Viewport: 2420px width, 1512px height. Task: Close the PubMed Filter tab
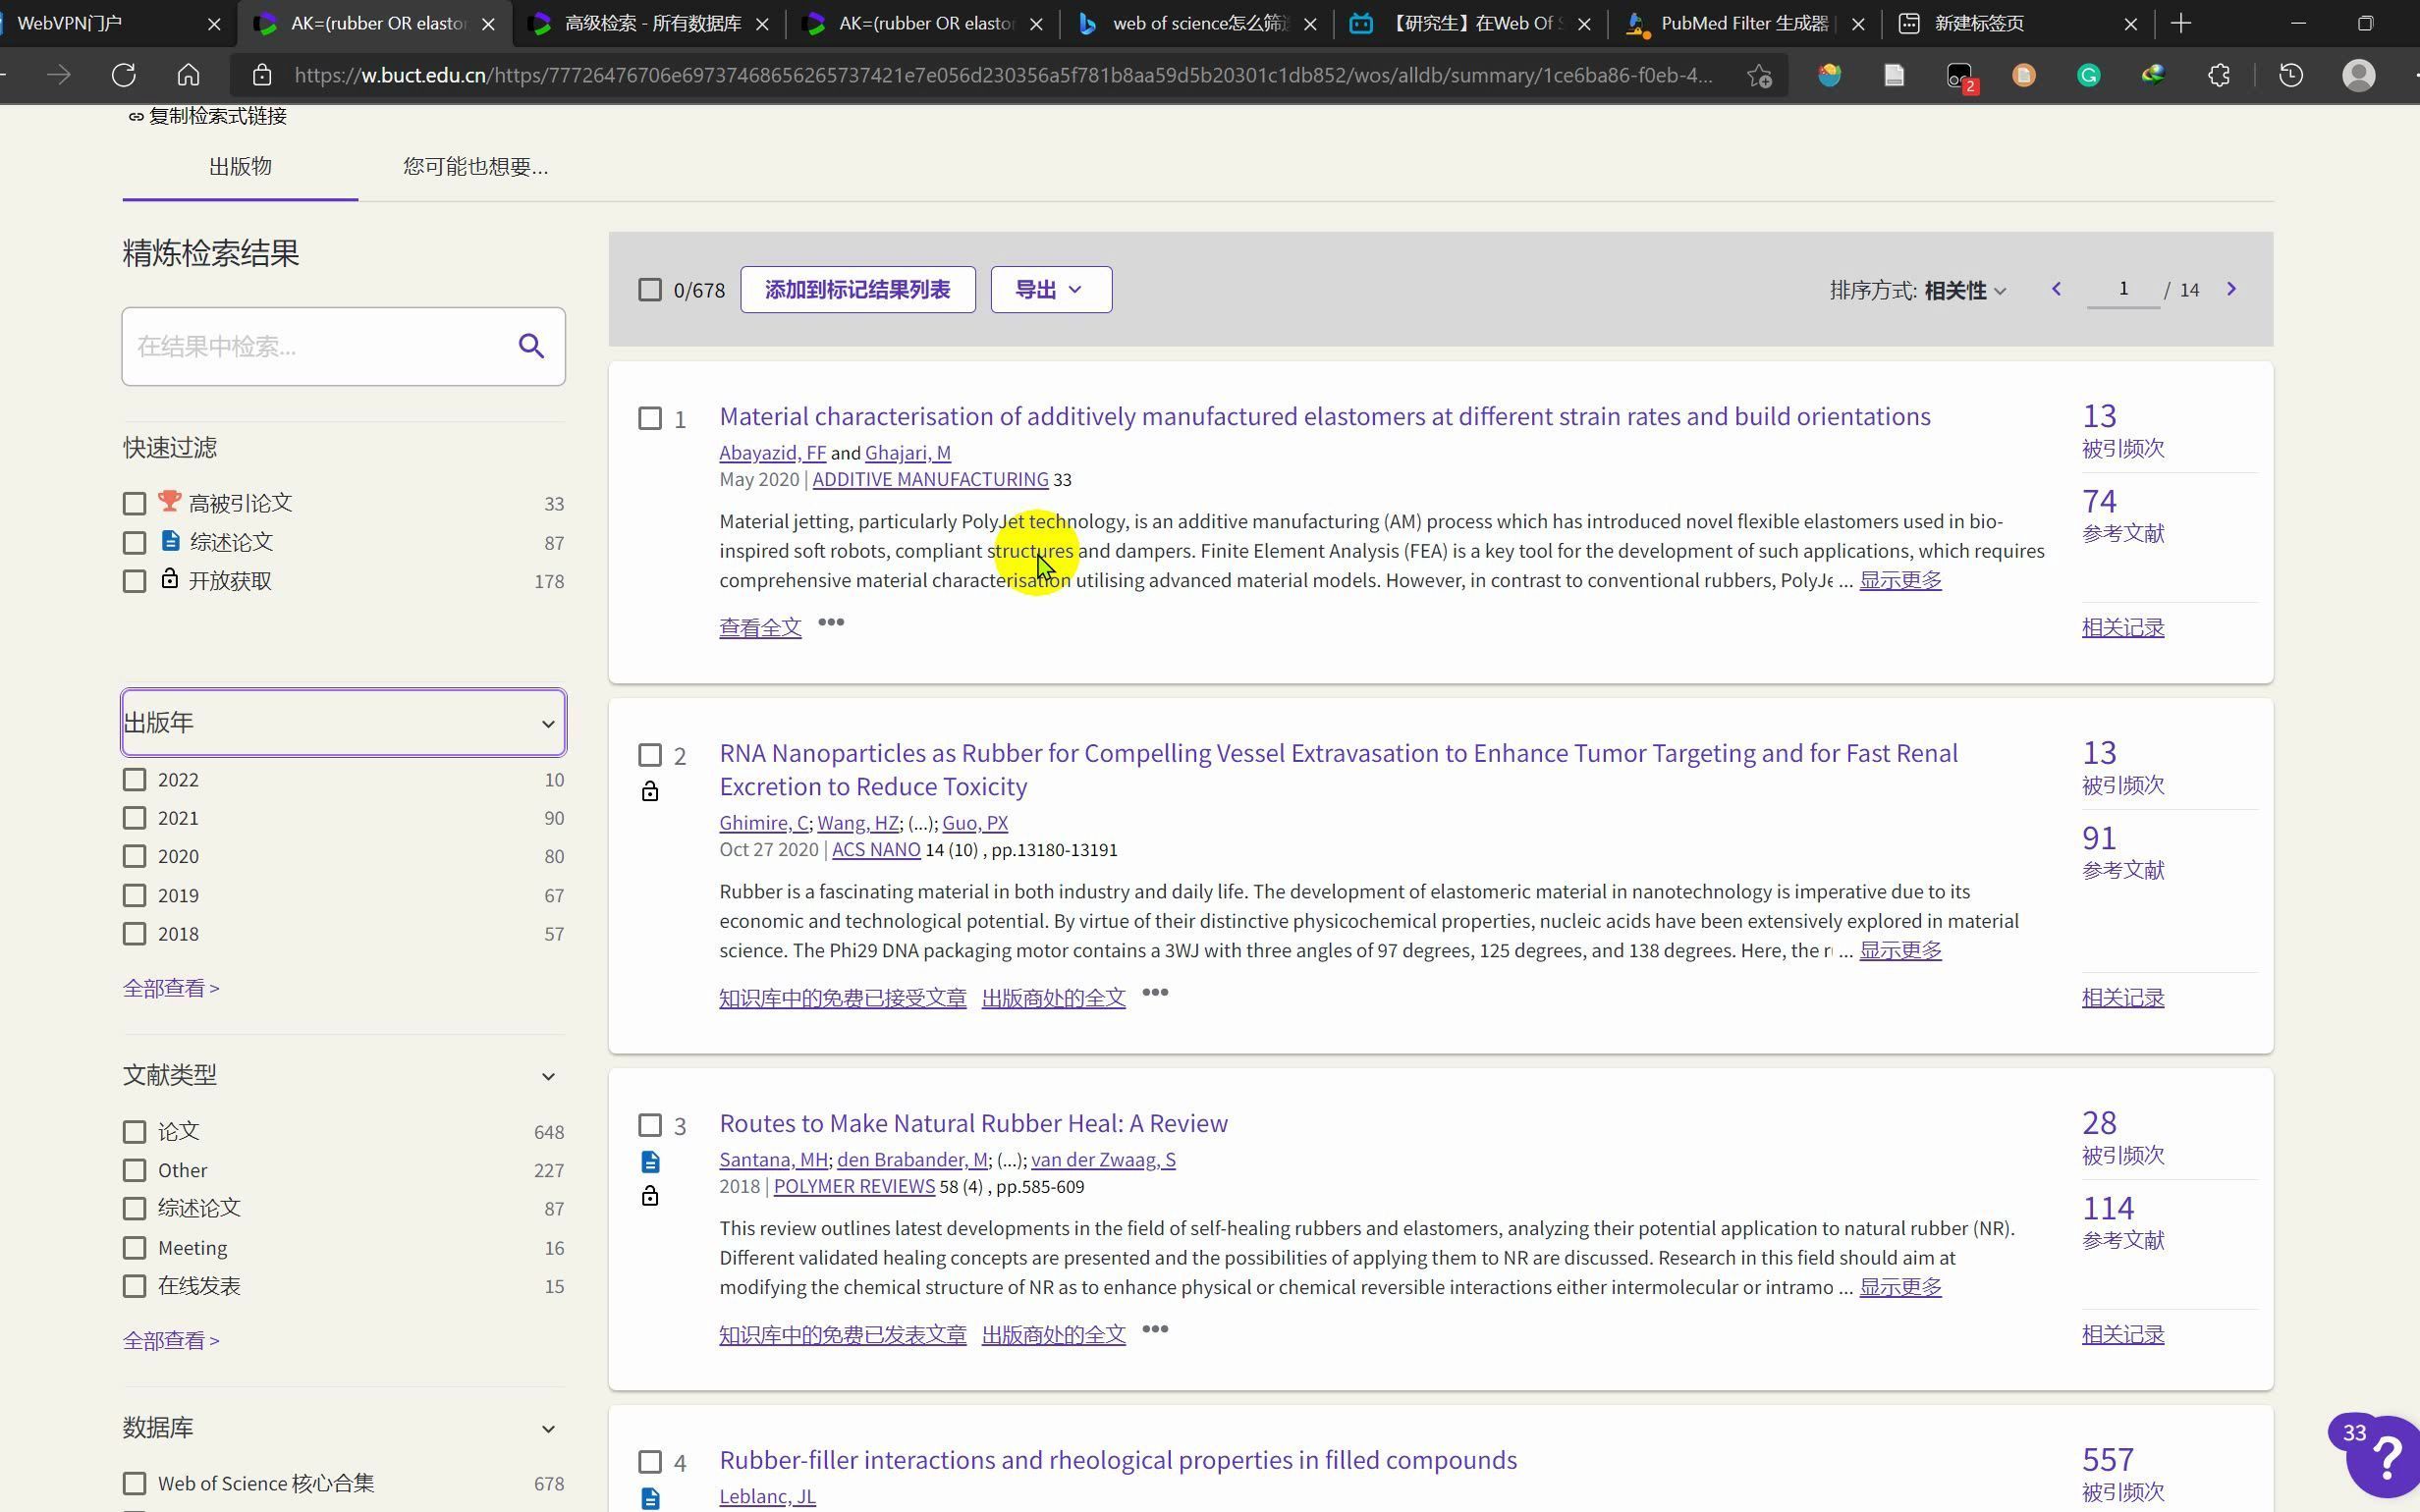tap(1858, 24)
